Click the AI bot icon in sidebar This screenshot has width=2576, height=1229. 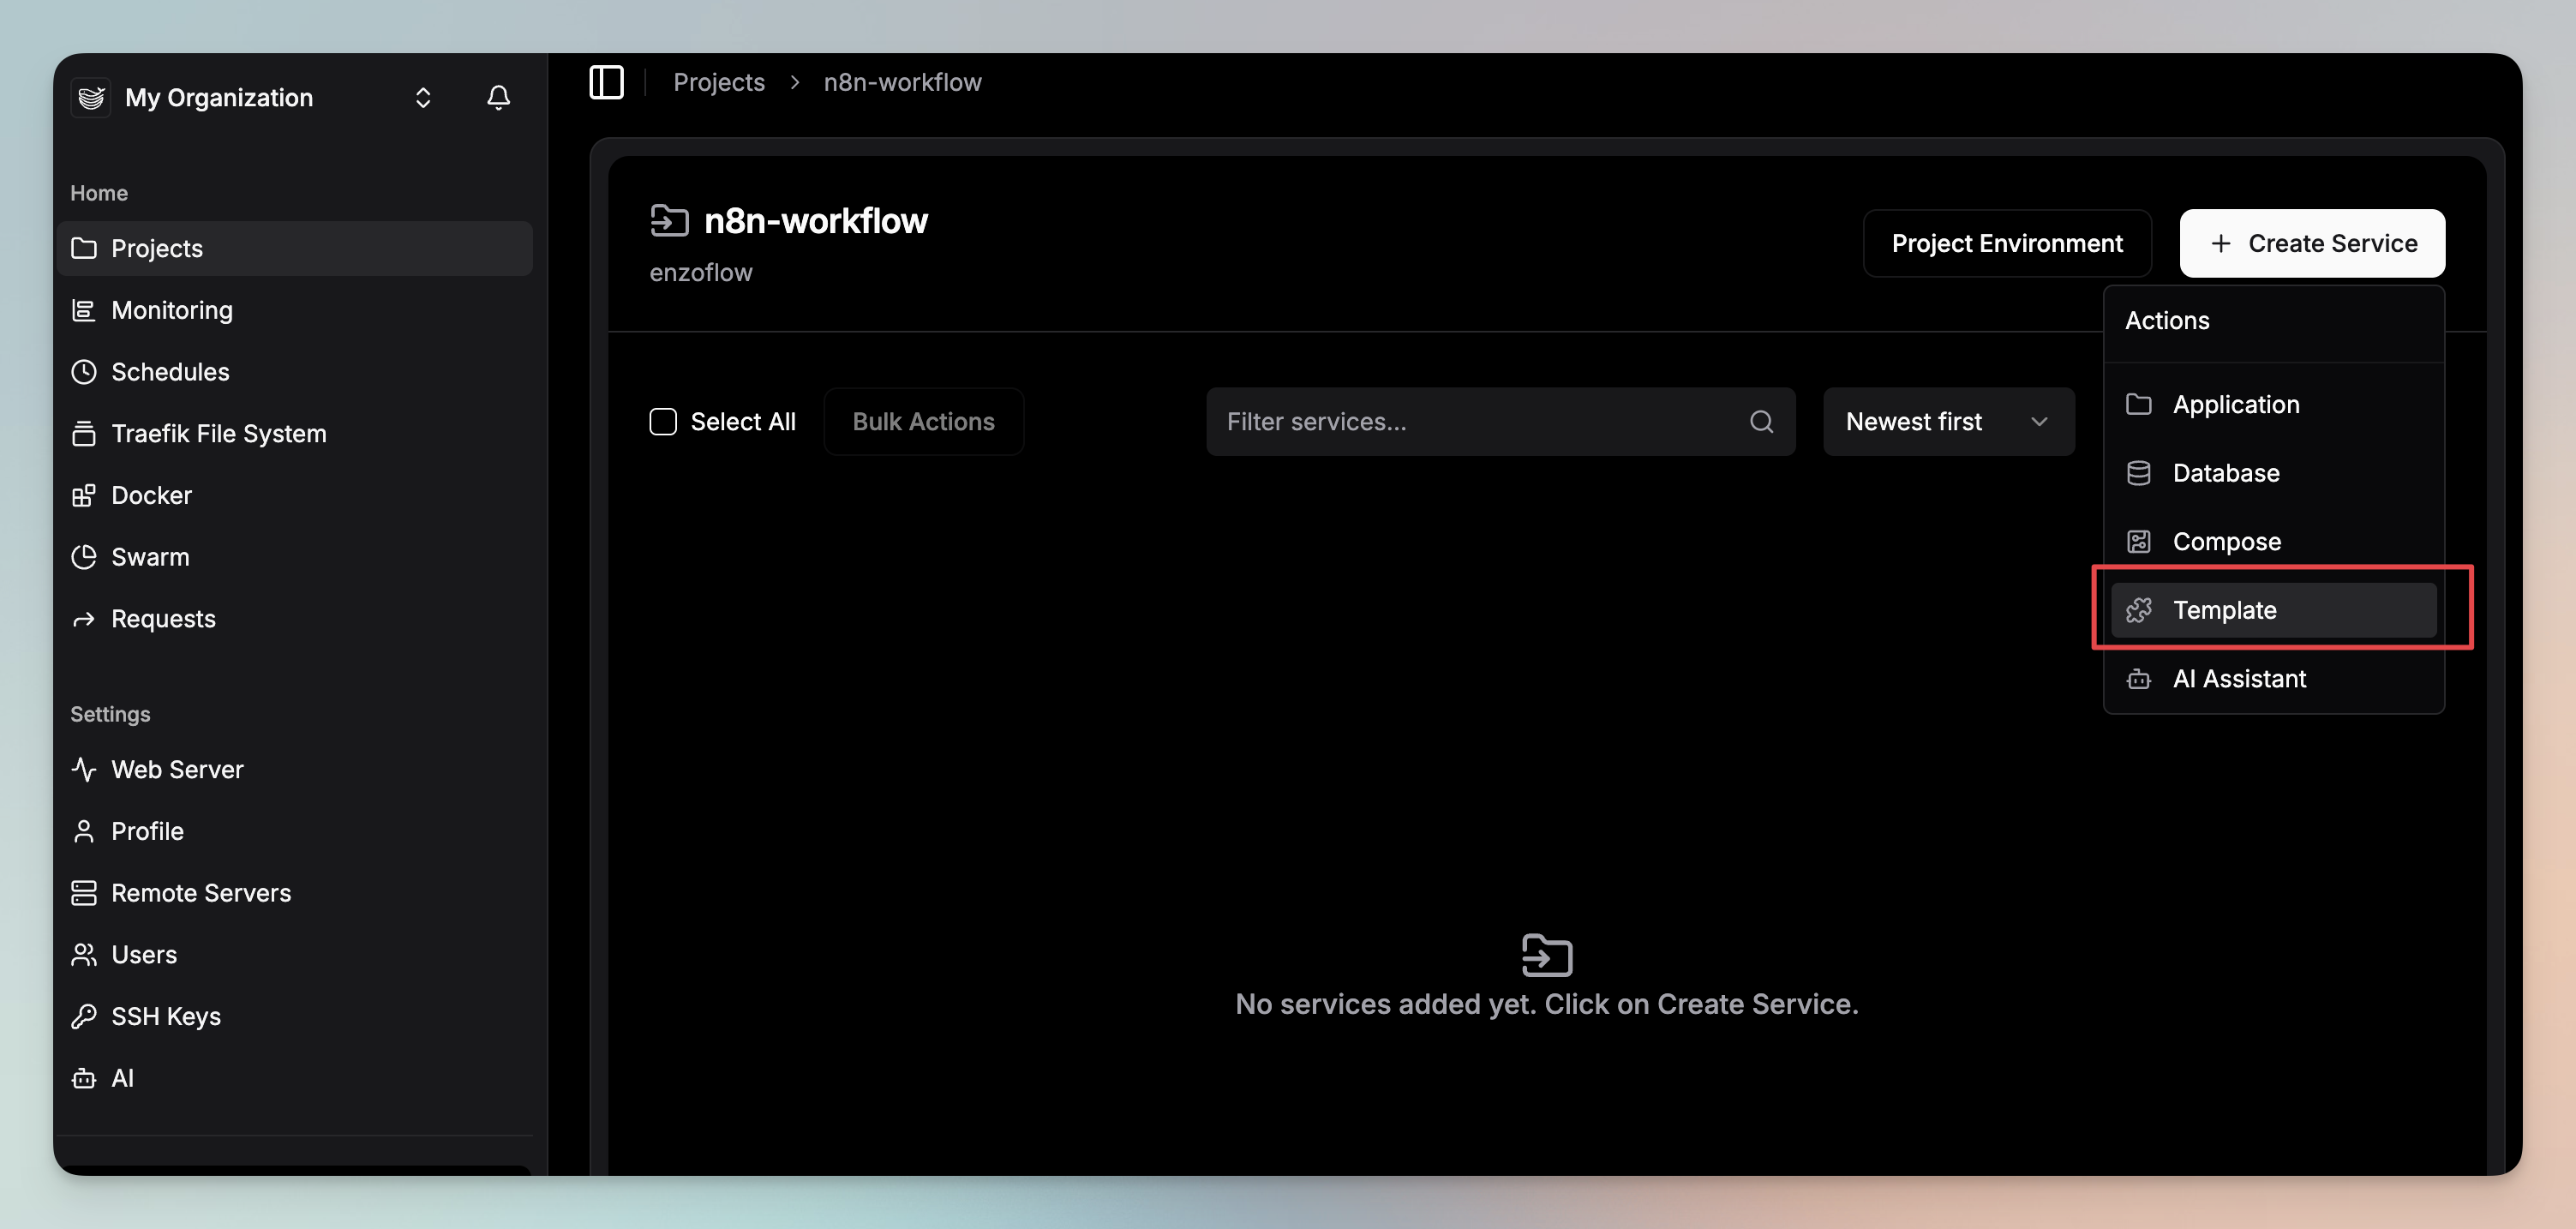pos(84,1078)
